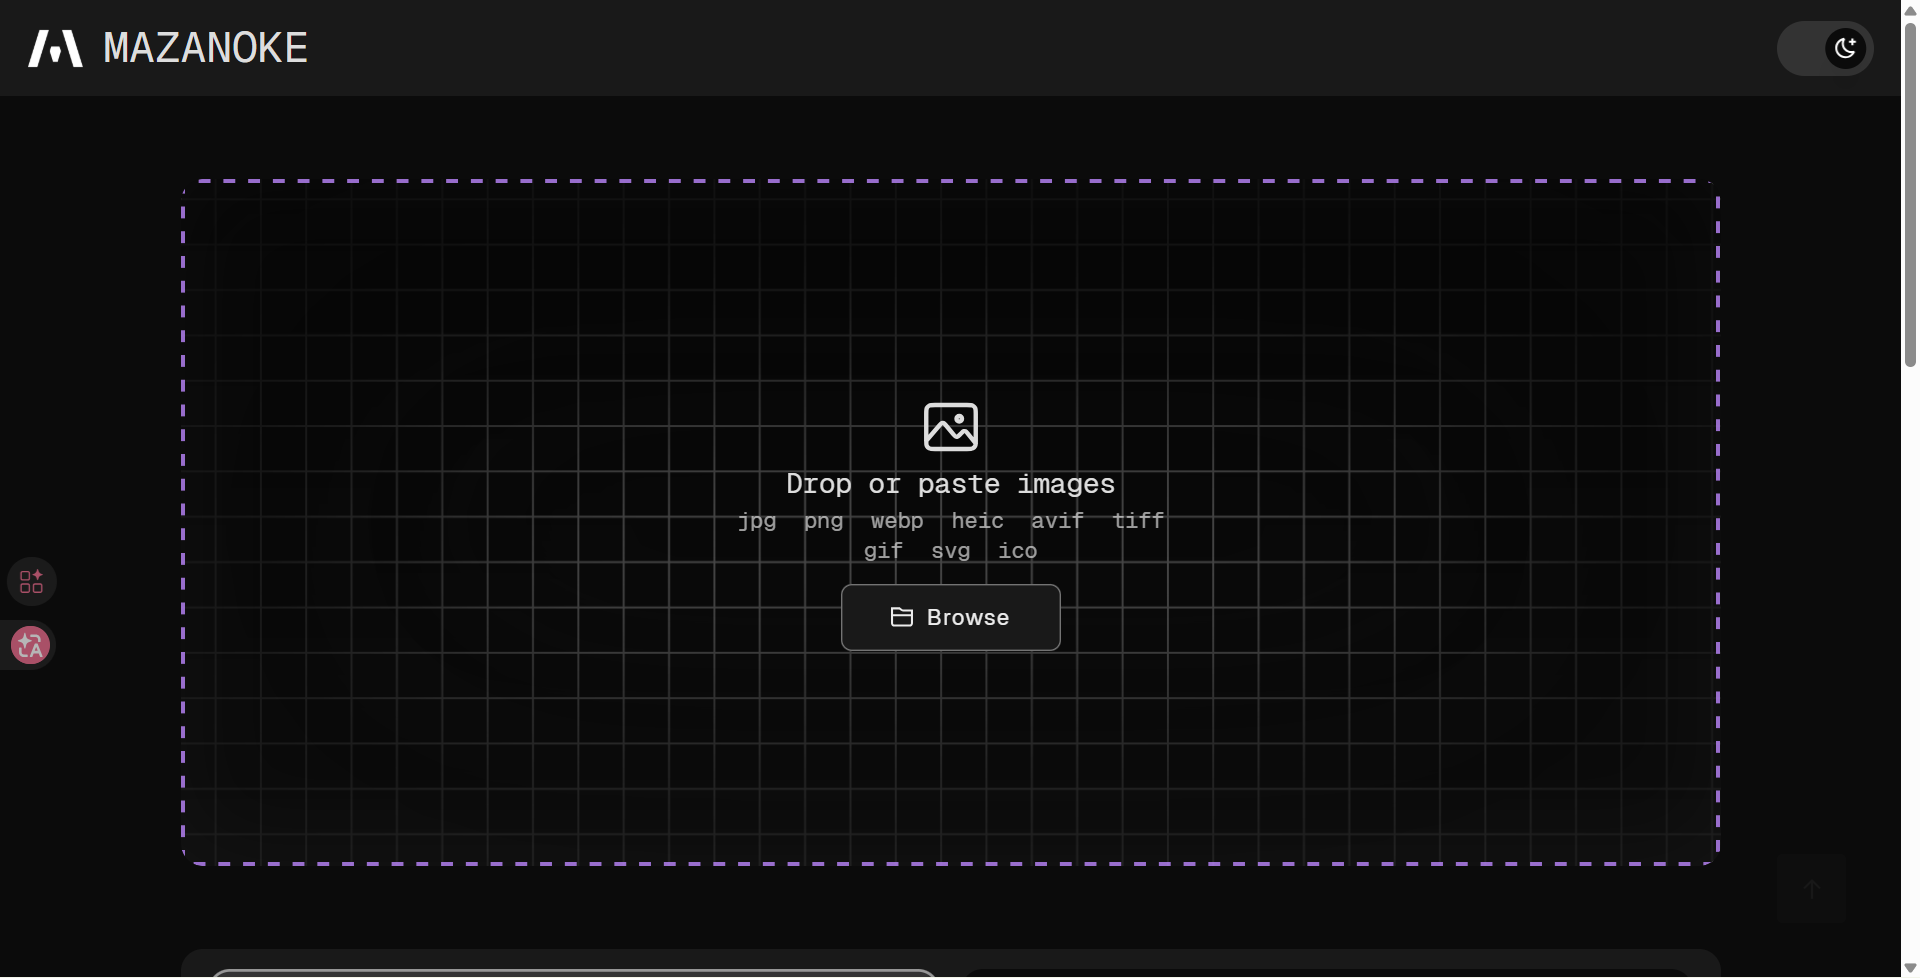Click the scrollbar down arrow

coord(1910,968)
